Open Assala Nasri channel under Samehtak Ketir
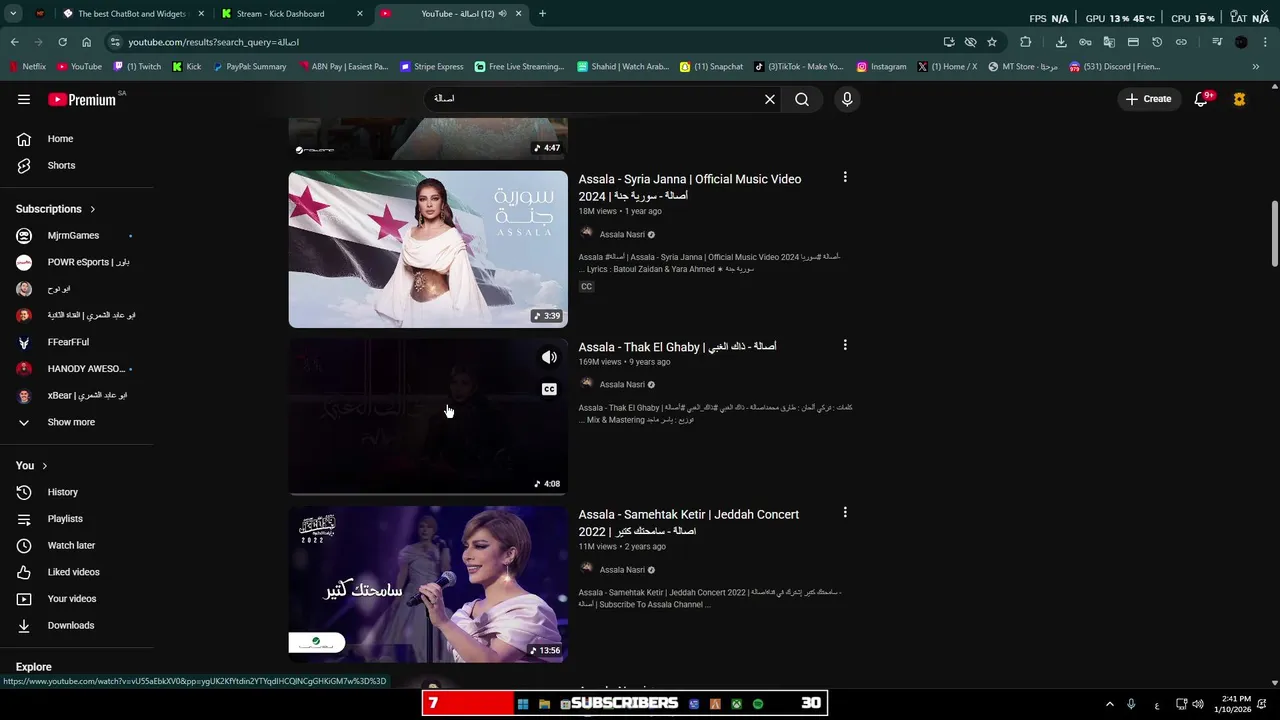 click(x=622, y=570)
